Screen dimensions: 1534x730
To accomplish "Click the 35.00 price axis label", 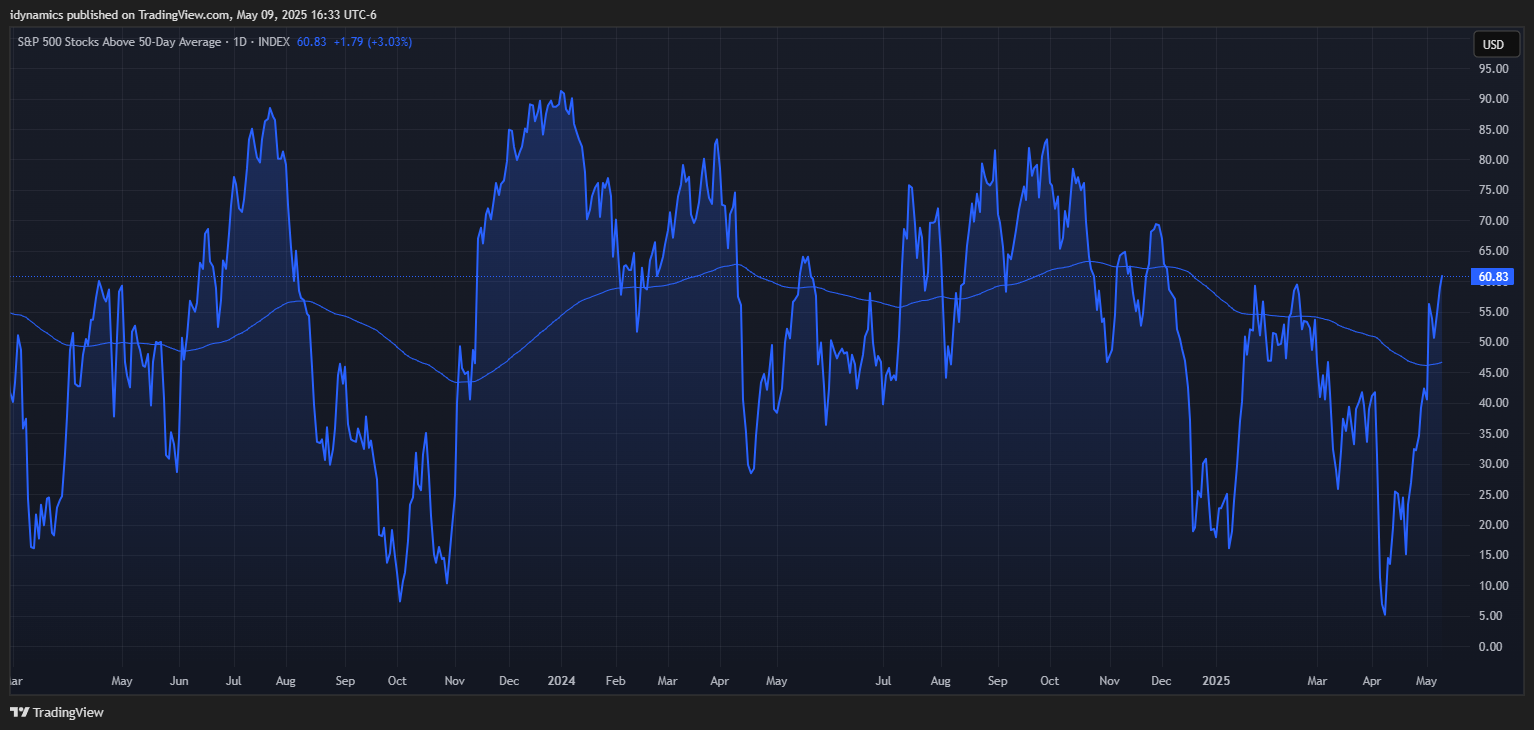I will [x=1493, y=434].
